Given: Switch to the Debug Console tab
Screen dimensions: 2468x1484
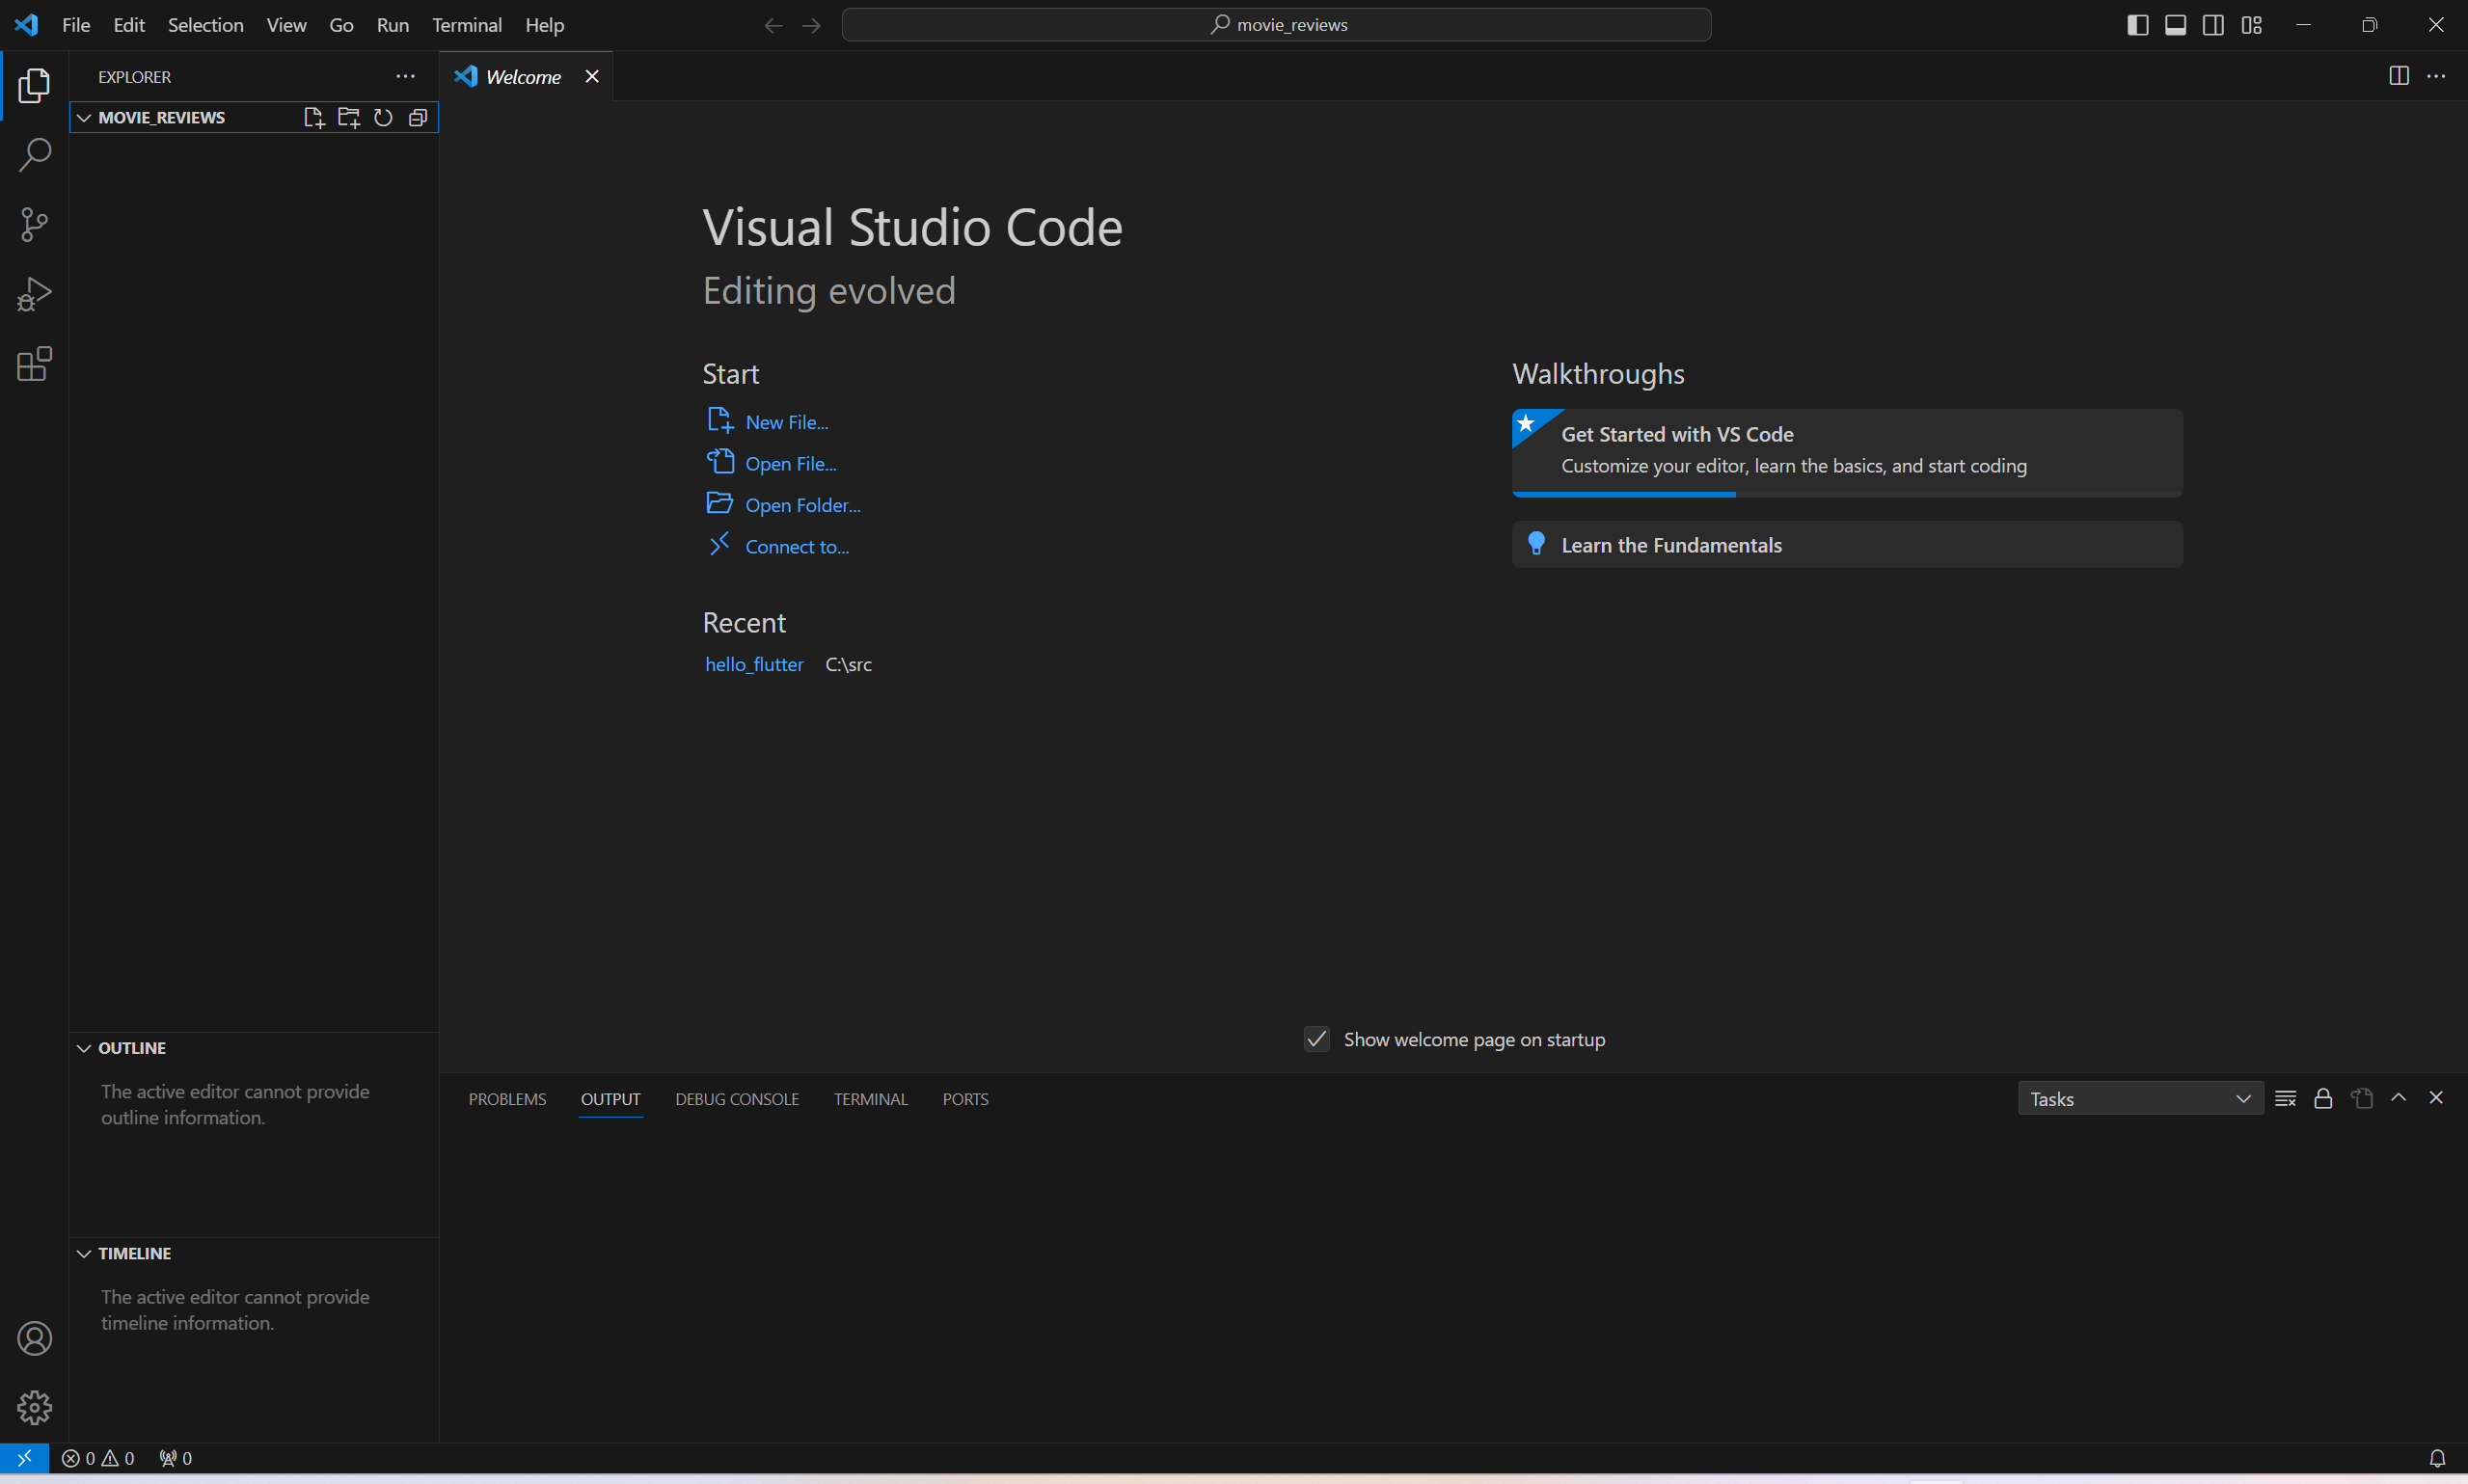Looking at the screenshot, I should click(737, 1099).
